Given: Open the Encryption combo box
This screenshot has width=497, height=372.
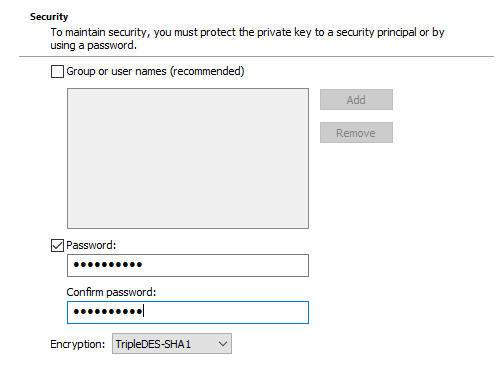Looking at the screenshot, I should click(x=172, y=344).
